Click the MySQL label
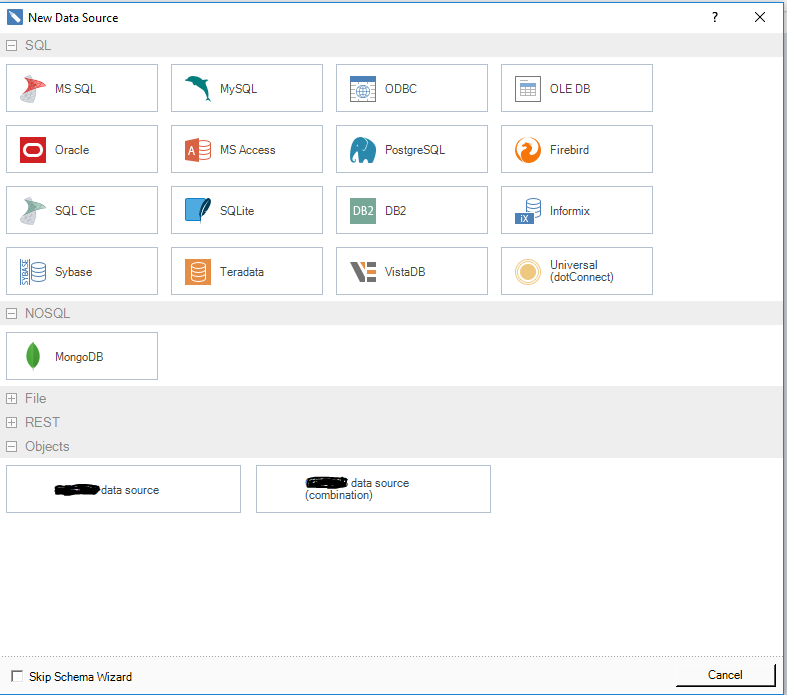 (238, 89)
